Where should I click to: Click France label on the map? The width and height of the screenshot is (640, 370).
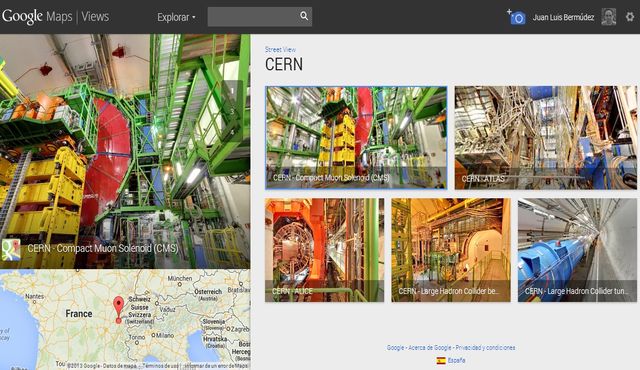click(79, 314)
